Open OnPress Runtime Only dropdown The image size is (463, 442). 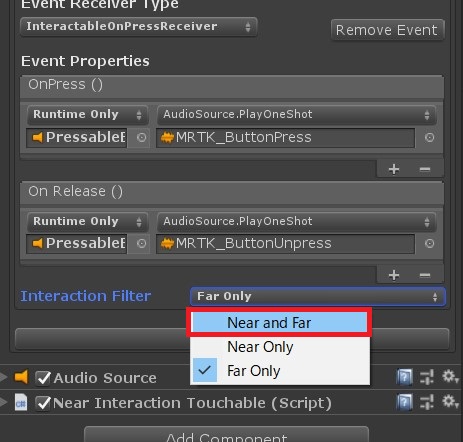point(87,115)
